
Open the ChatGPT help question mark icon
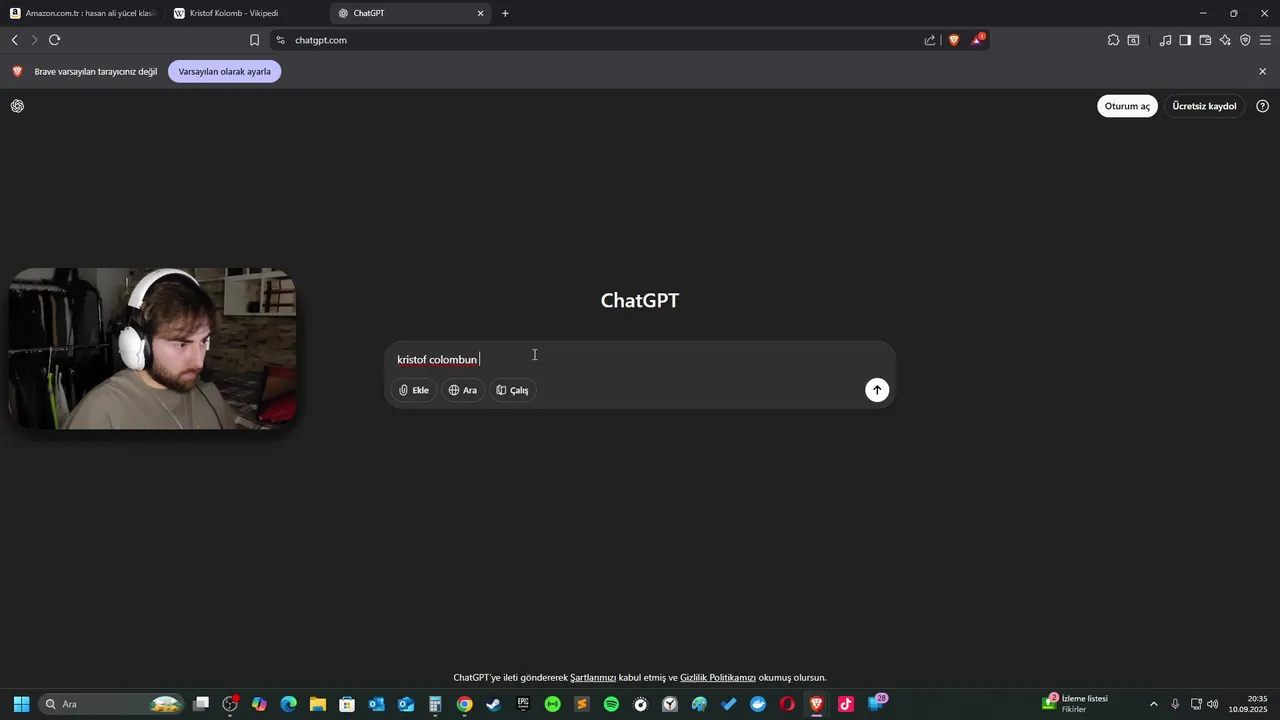coord(1262,106)
